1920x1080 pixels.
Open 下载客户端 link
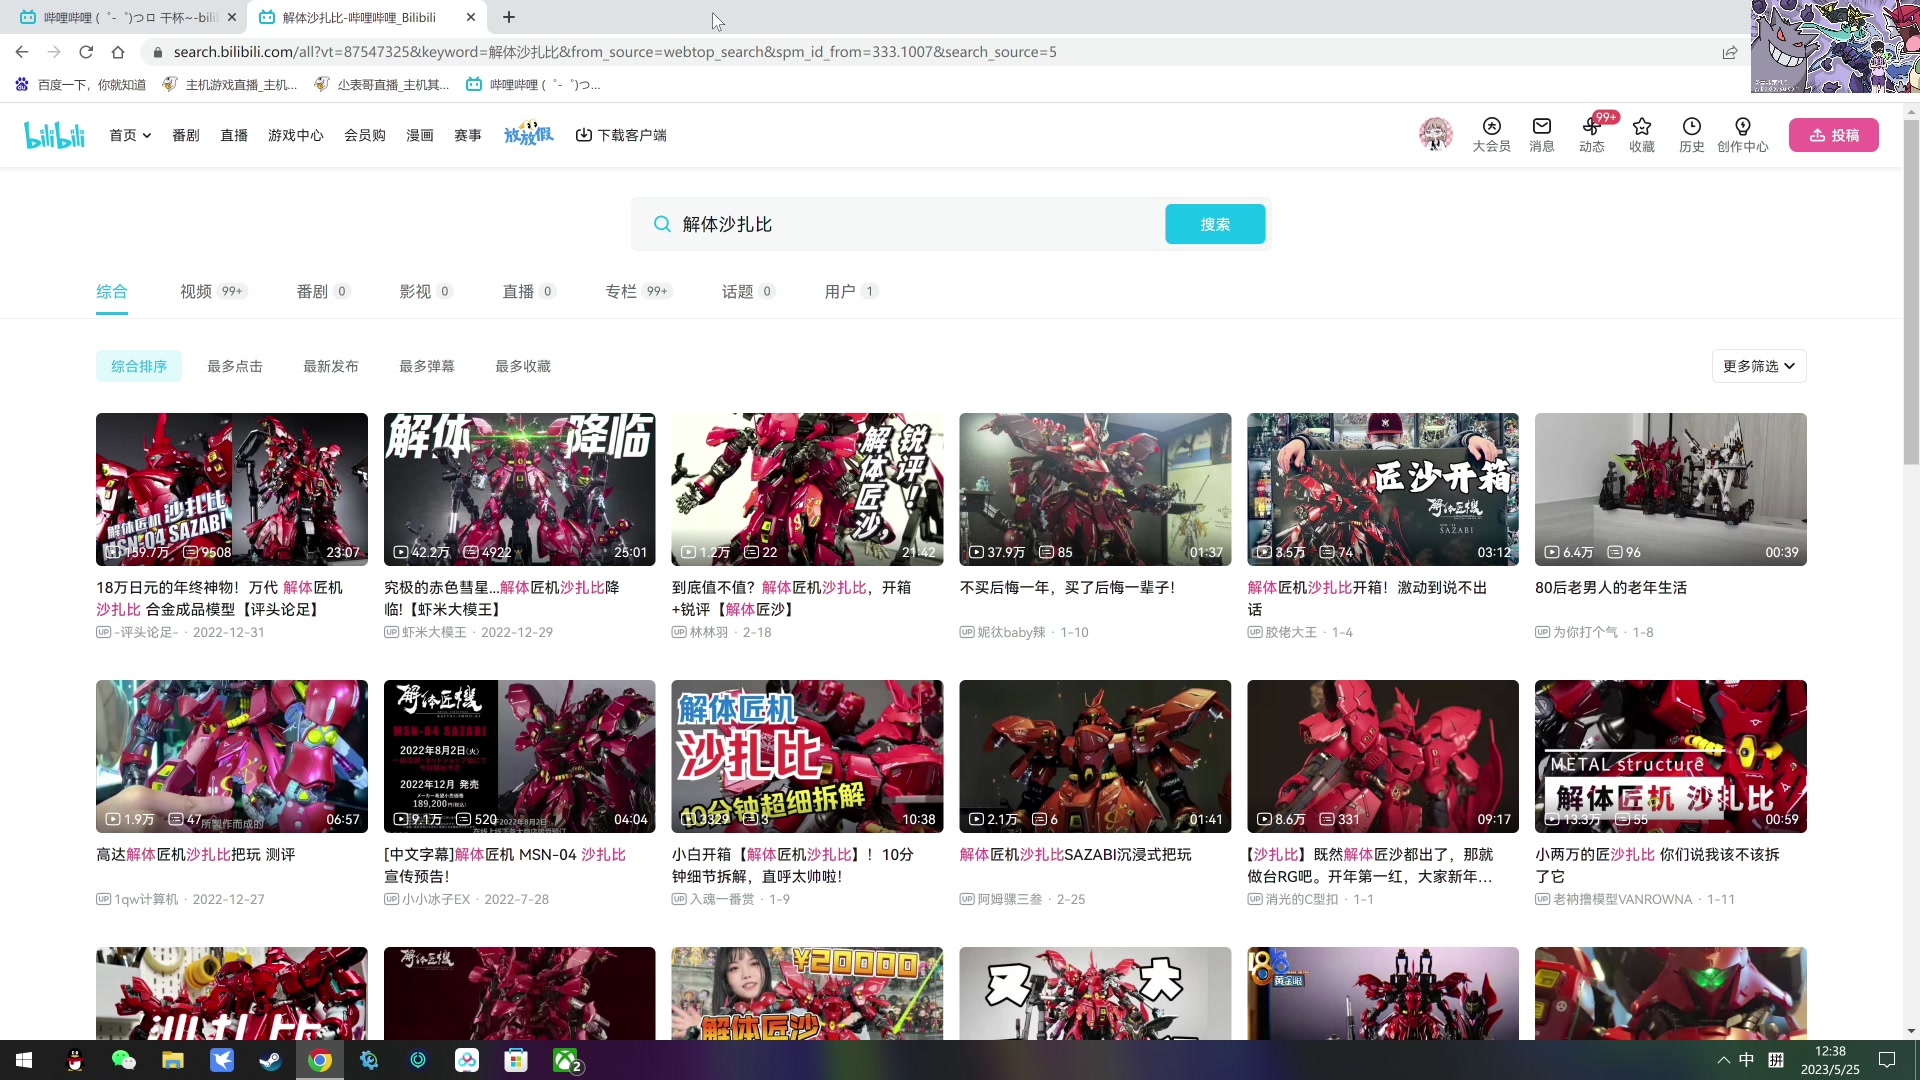click(621, 135)
